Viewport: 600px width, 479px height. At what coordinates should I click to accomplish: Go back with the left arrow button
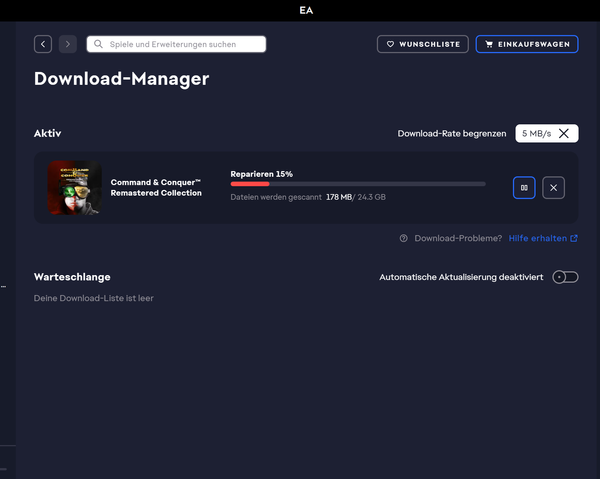coord(43,44)
